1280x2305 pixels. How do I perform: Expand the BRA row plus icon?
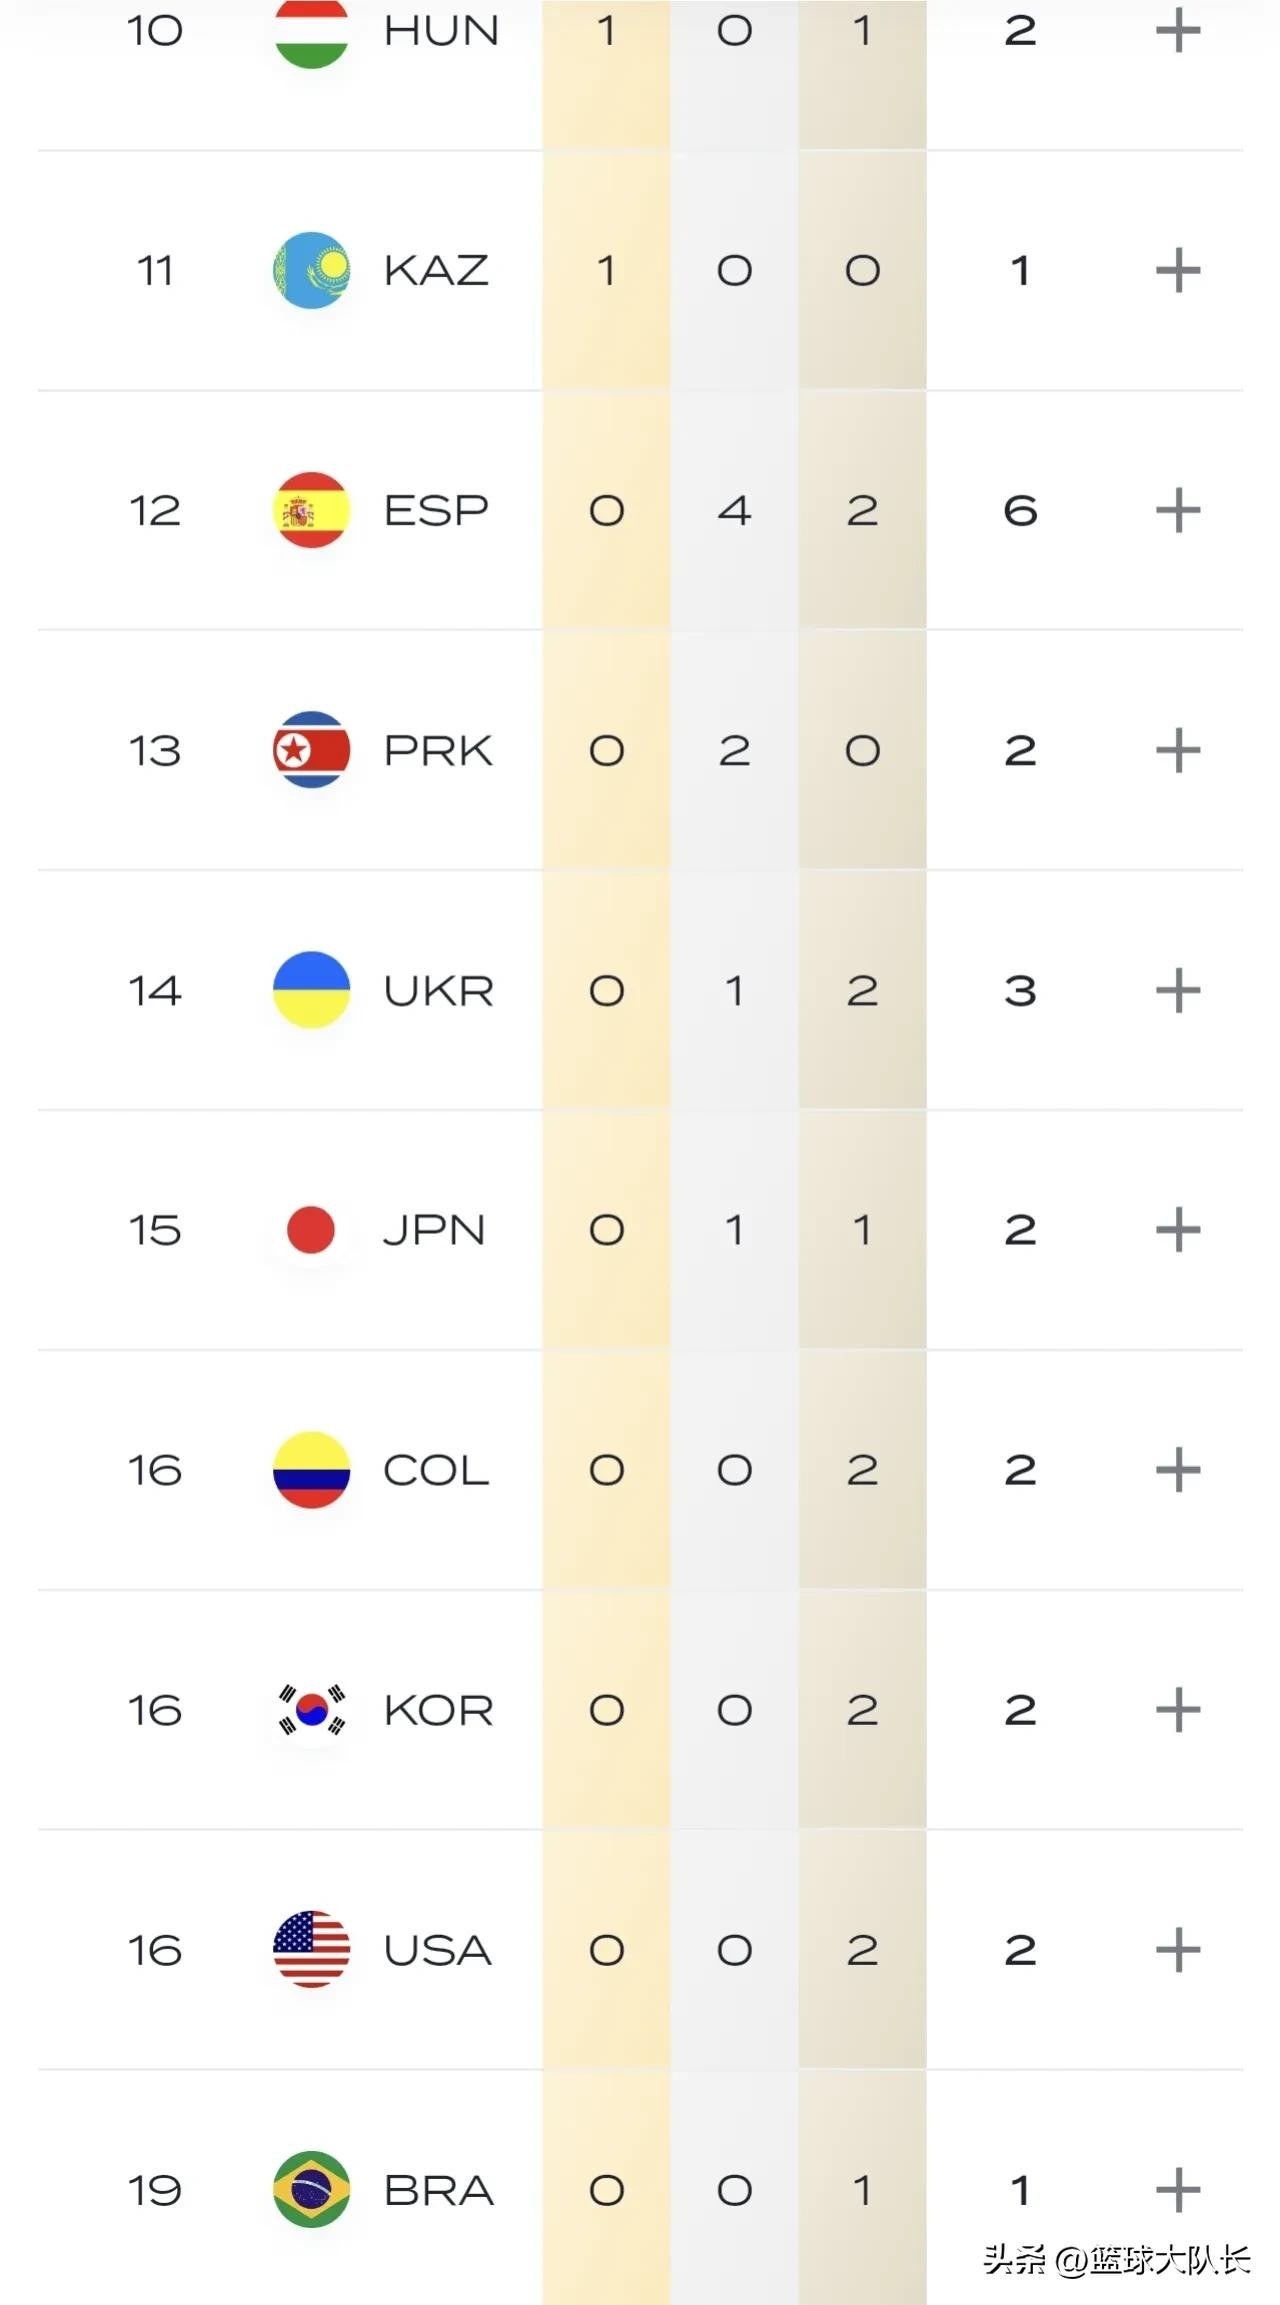tap(1177, 2190)
